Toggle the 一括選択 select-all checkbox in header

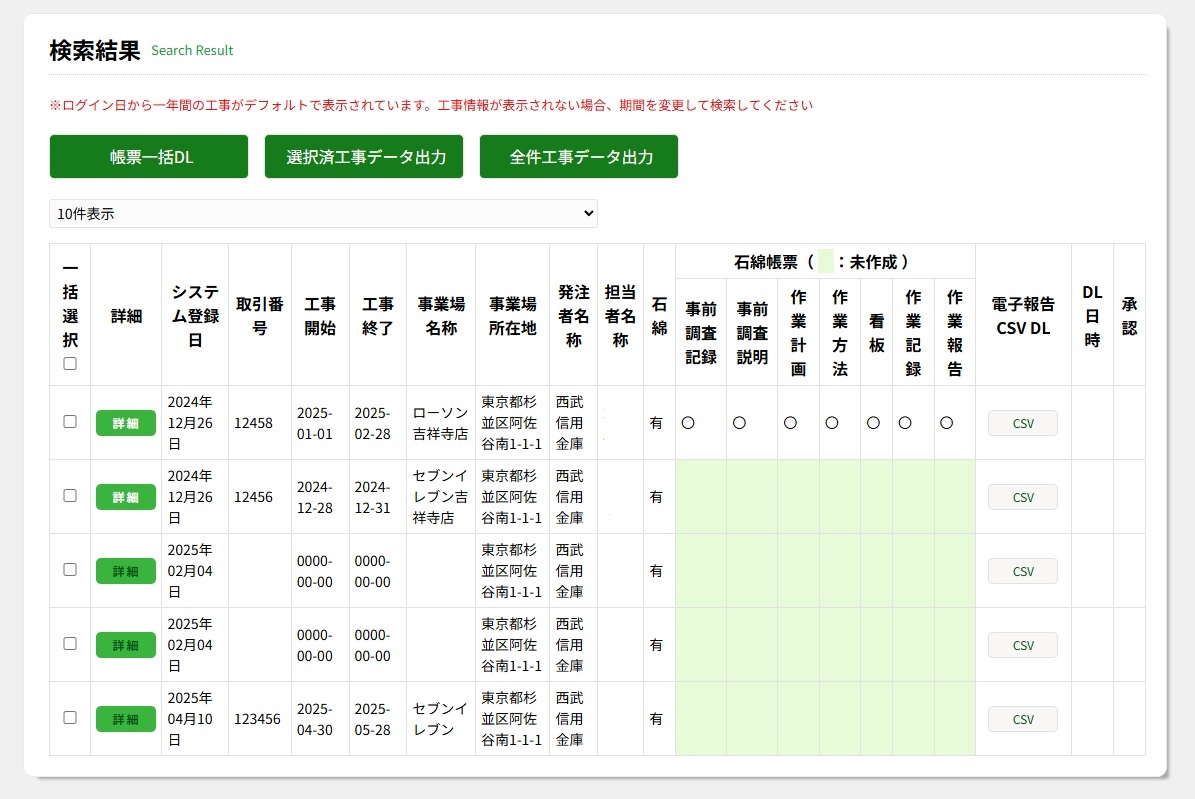pyautogui.click(x=70, y=364)
